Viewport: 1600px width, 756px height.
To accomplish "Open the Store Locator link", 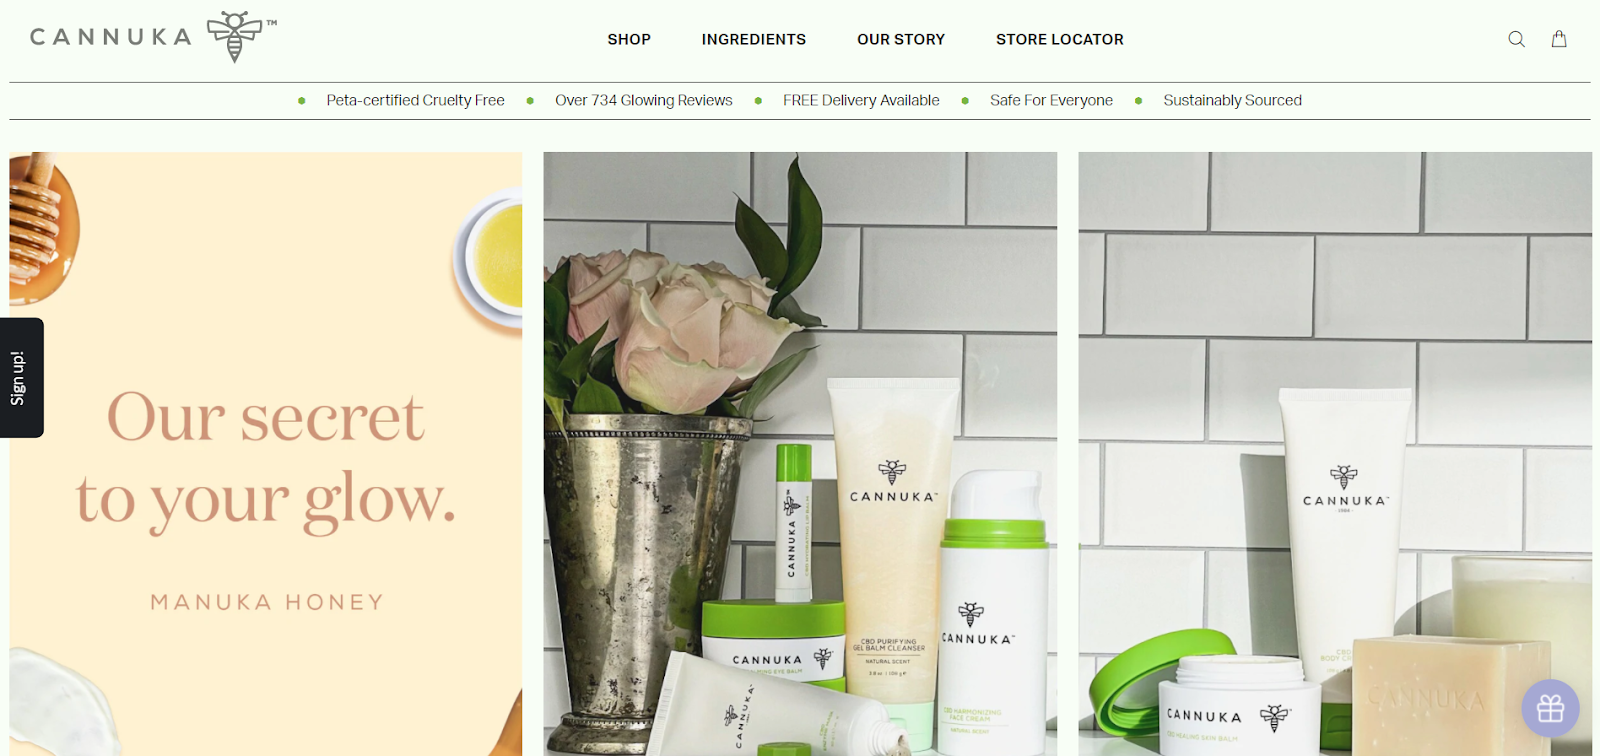I will pos(1060,39).
